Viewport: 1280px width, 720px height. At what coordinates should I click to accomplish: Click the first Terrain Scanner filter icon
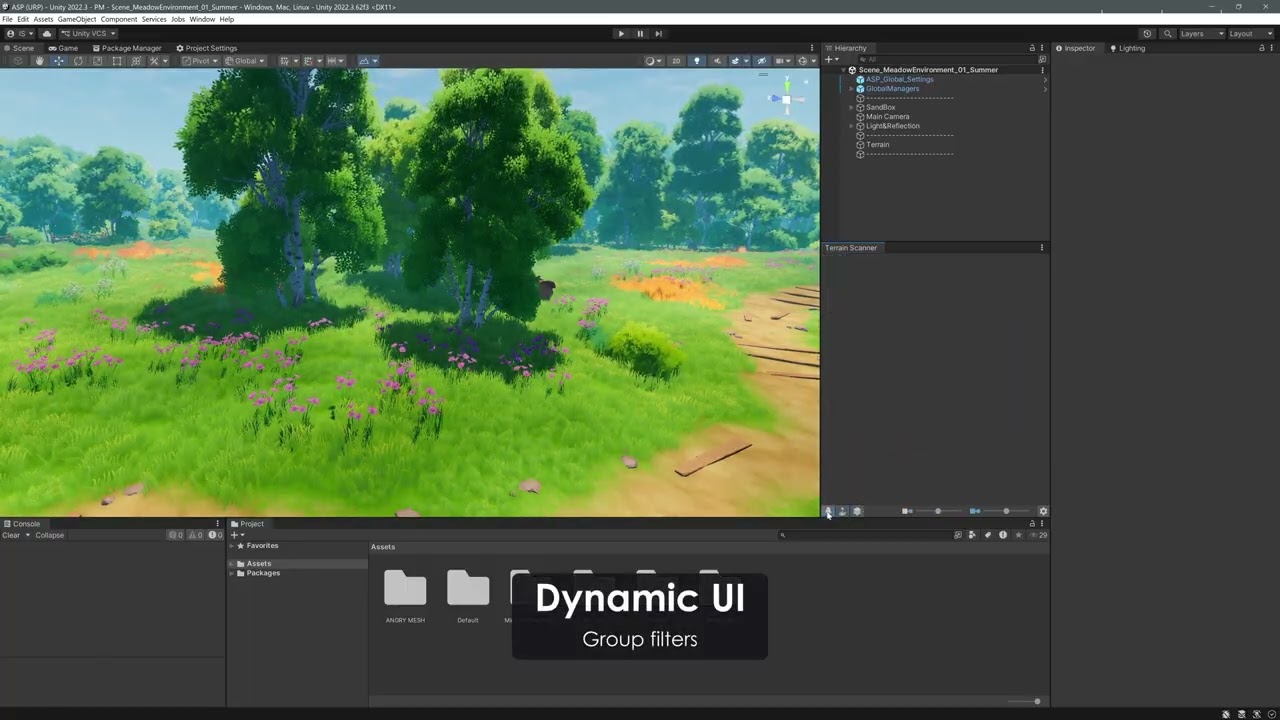(x=828, y=511)
